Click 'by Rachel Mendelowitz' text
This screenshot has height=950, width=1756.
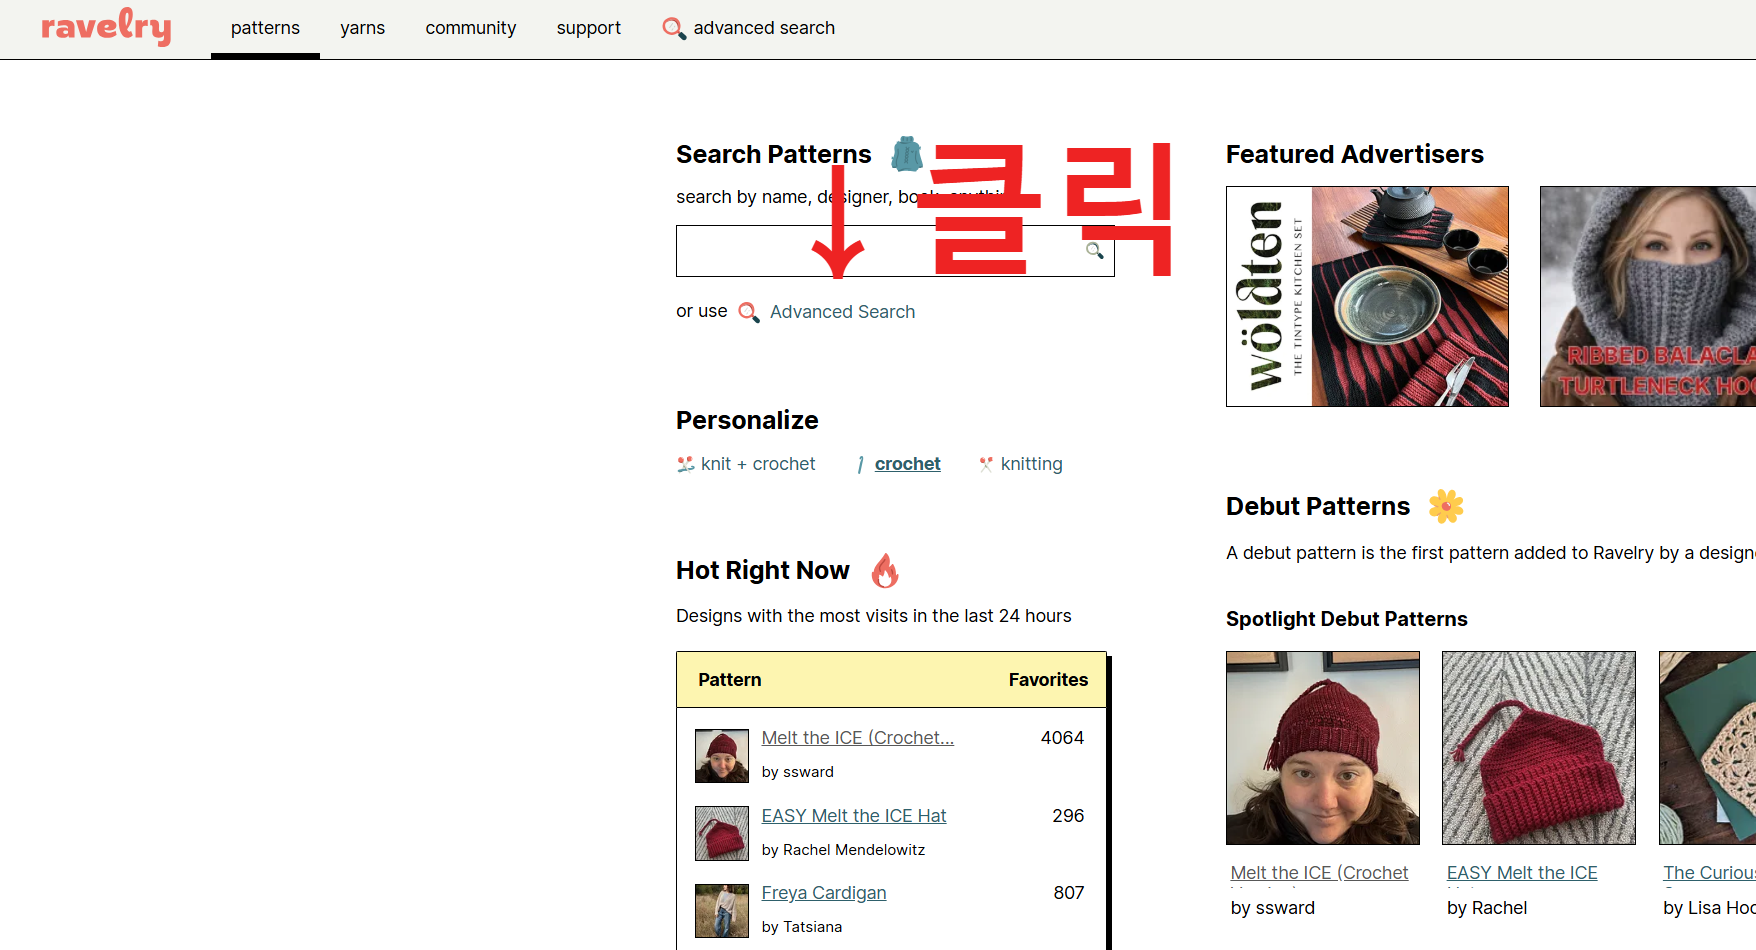[843, 850]
